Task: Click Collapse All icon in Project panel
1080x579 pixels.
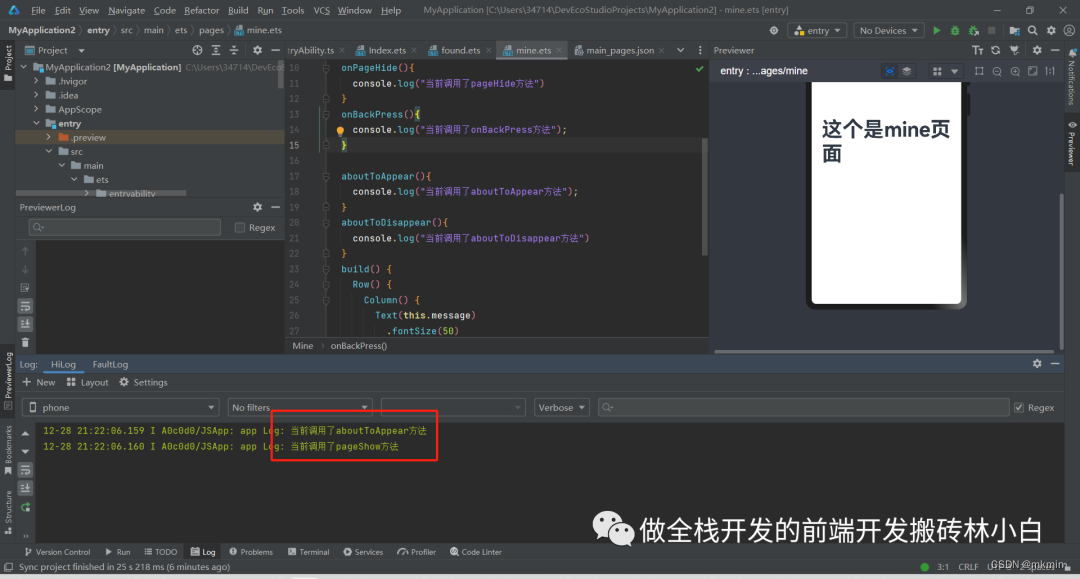Action: coord(233,50)
